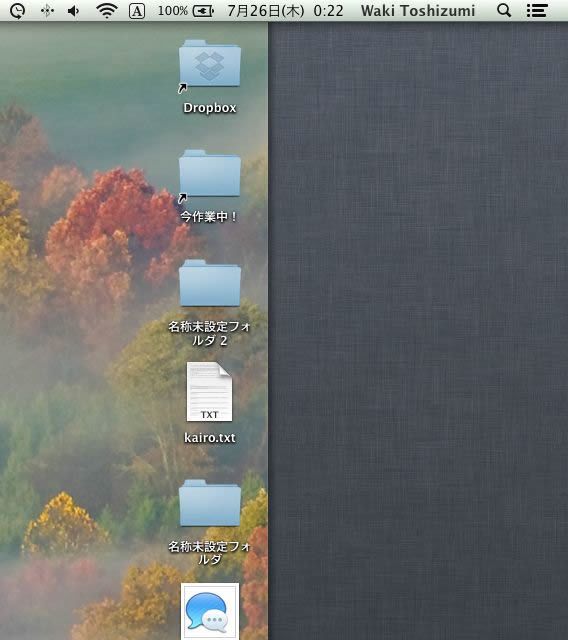This screenshot has width=568, height=640.
Task: Click the Bluetooth status icon
Action: 47,11
